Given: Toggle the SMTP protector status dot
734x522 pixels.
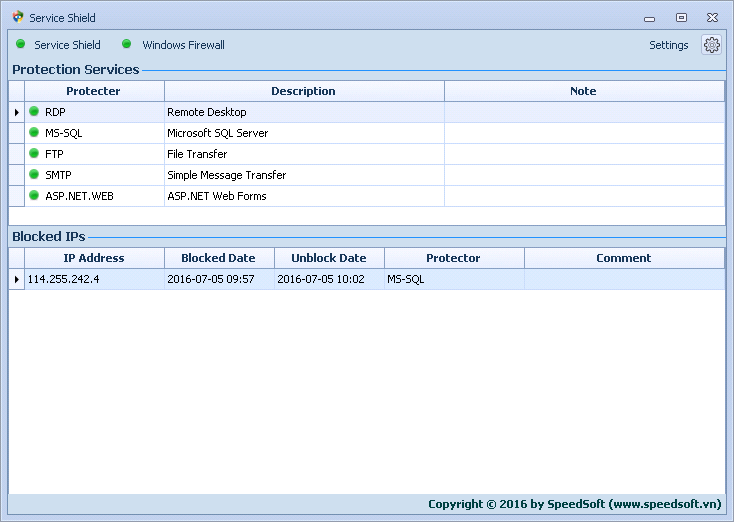Looking at the screenshot, I should tap(34, 174).
